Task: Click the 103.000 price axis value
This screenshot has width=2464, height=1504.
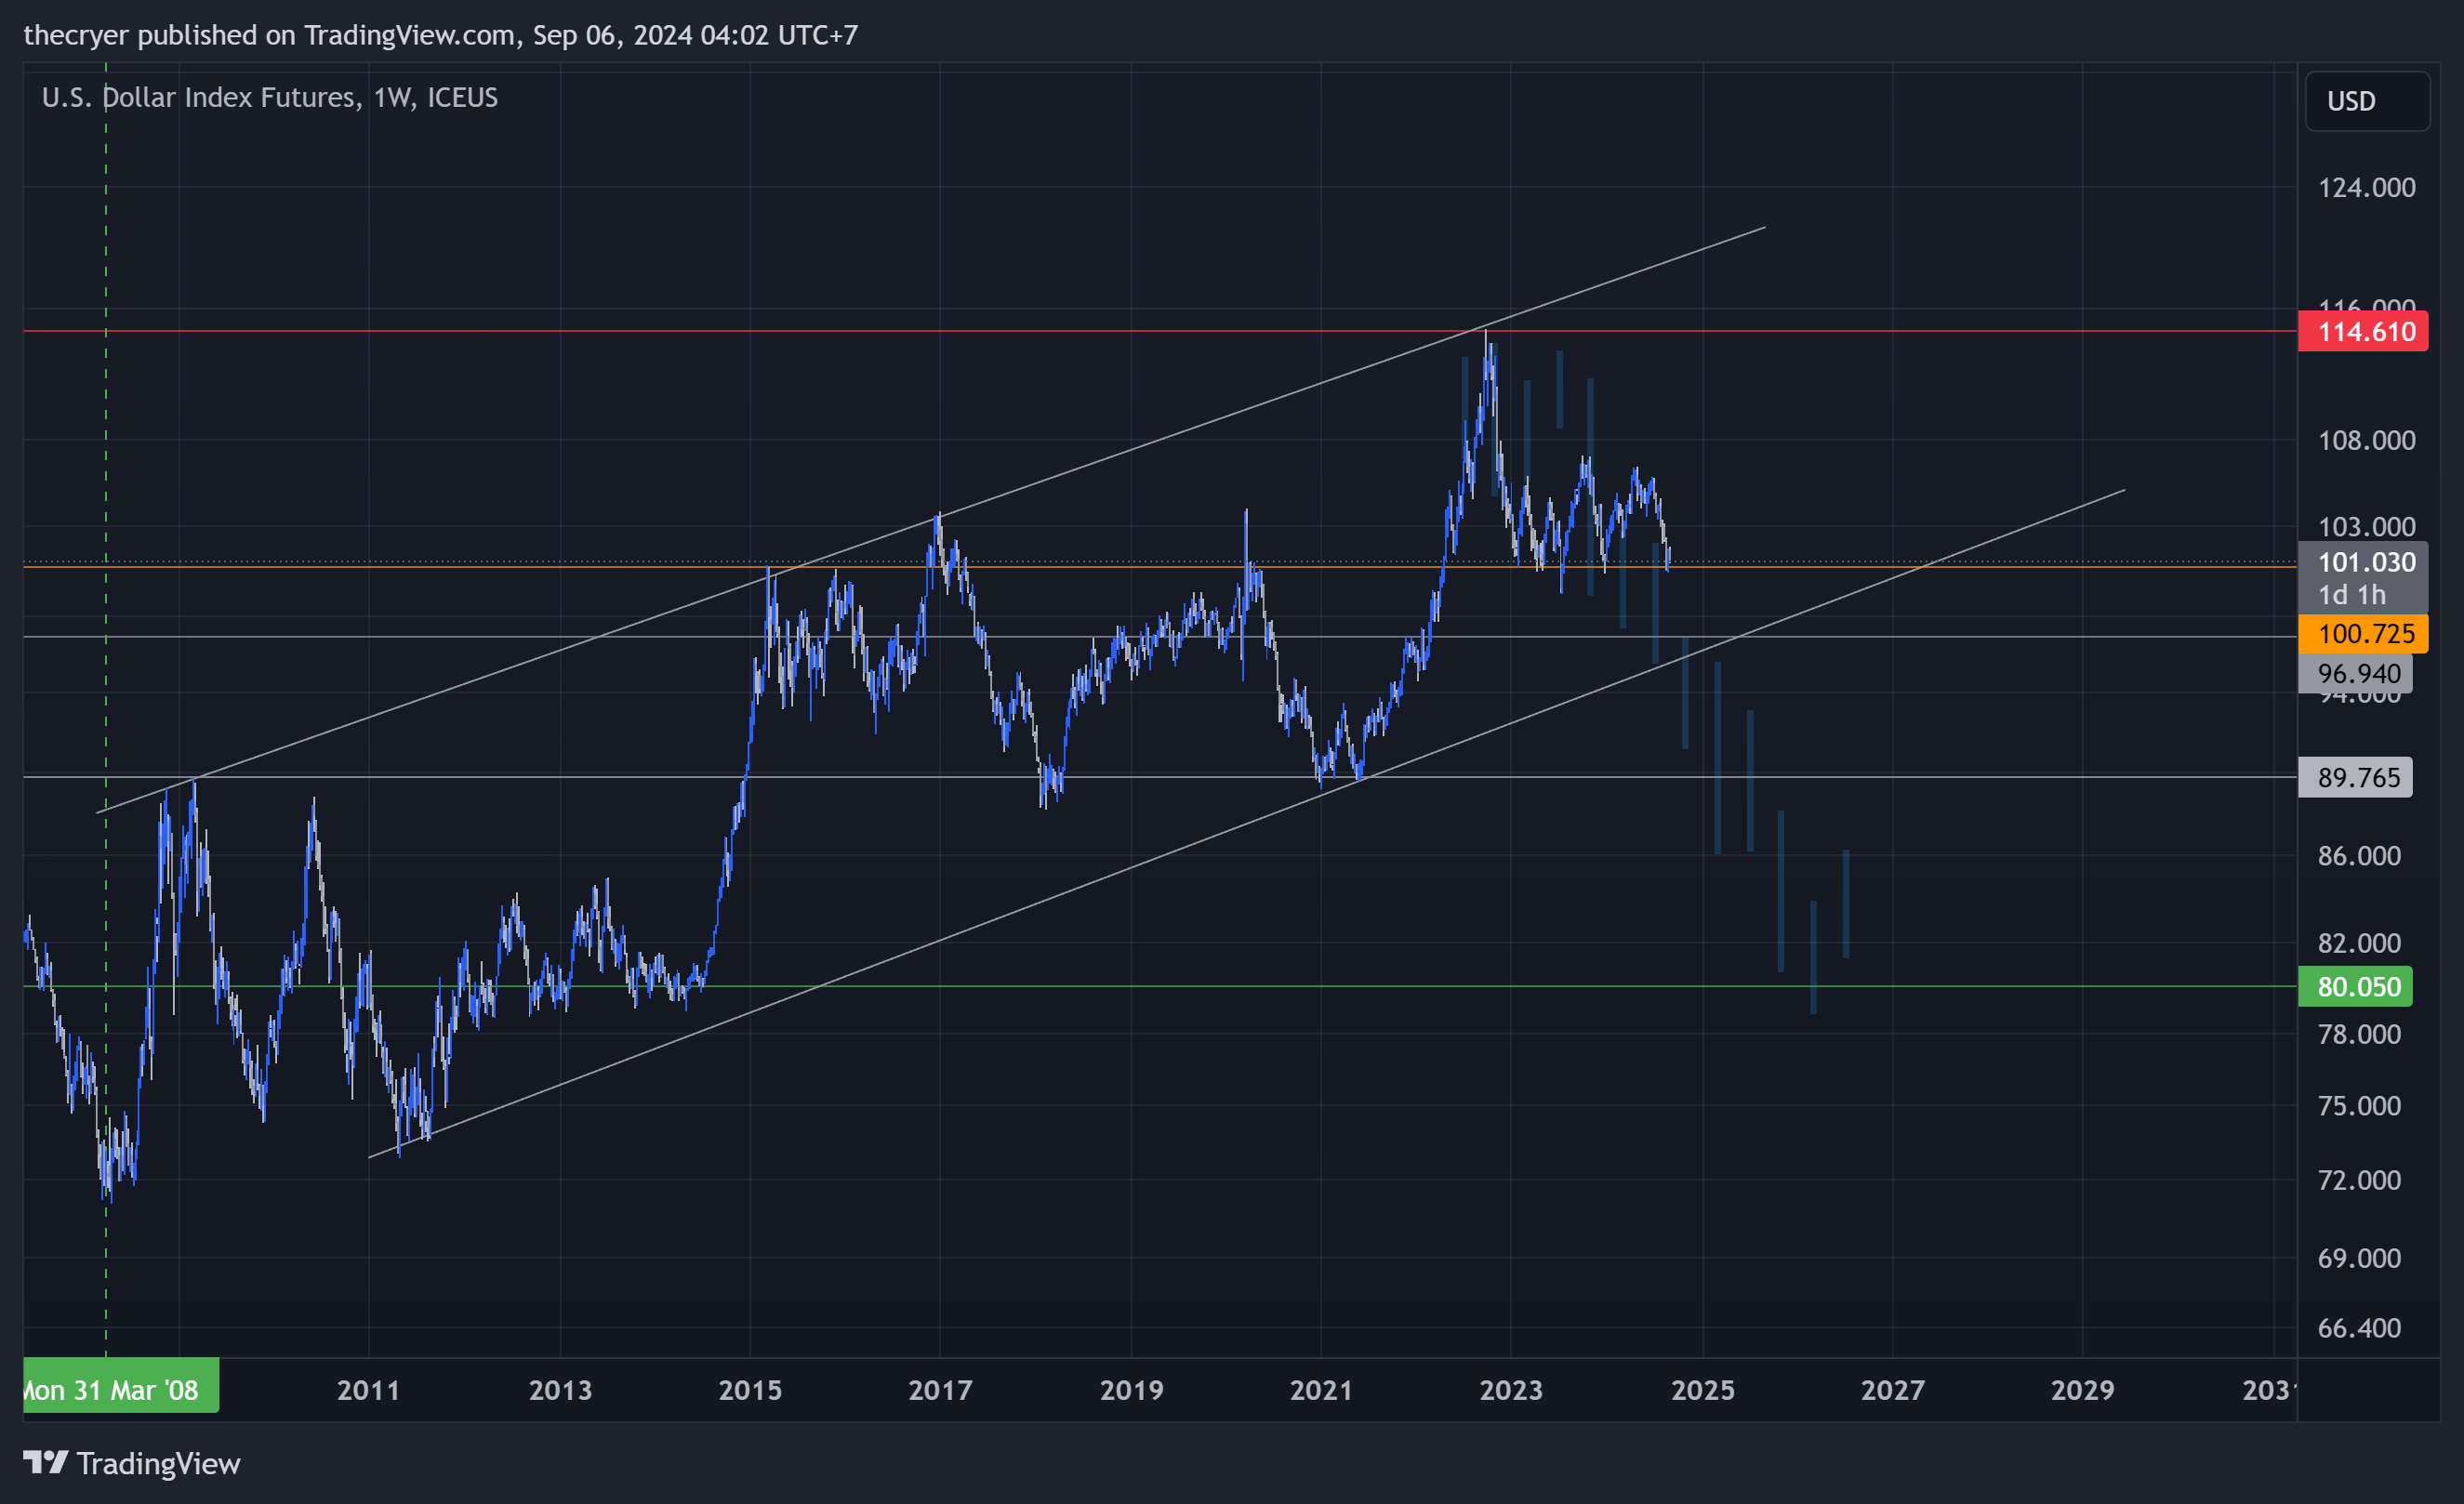Action: click(x=2366, y=526)
